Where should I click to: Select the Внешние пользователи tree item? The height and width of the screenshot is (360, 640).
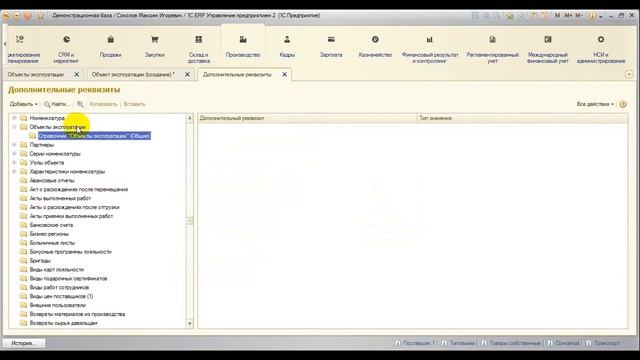tap(58, 305)
